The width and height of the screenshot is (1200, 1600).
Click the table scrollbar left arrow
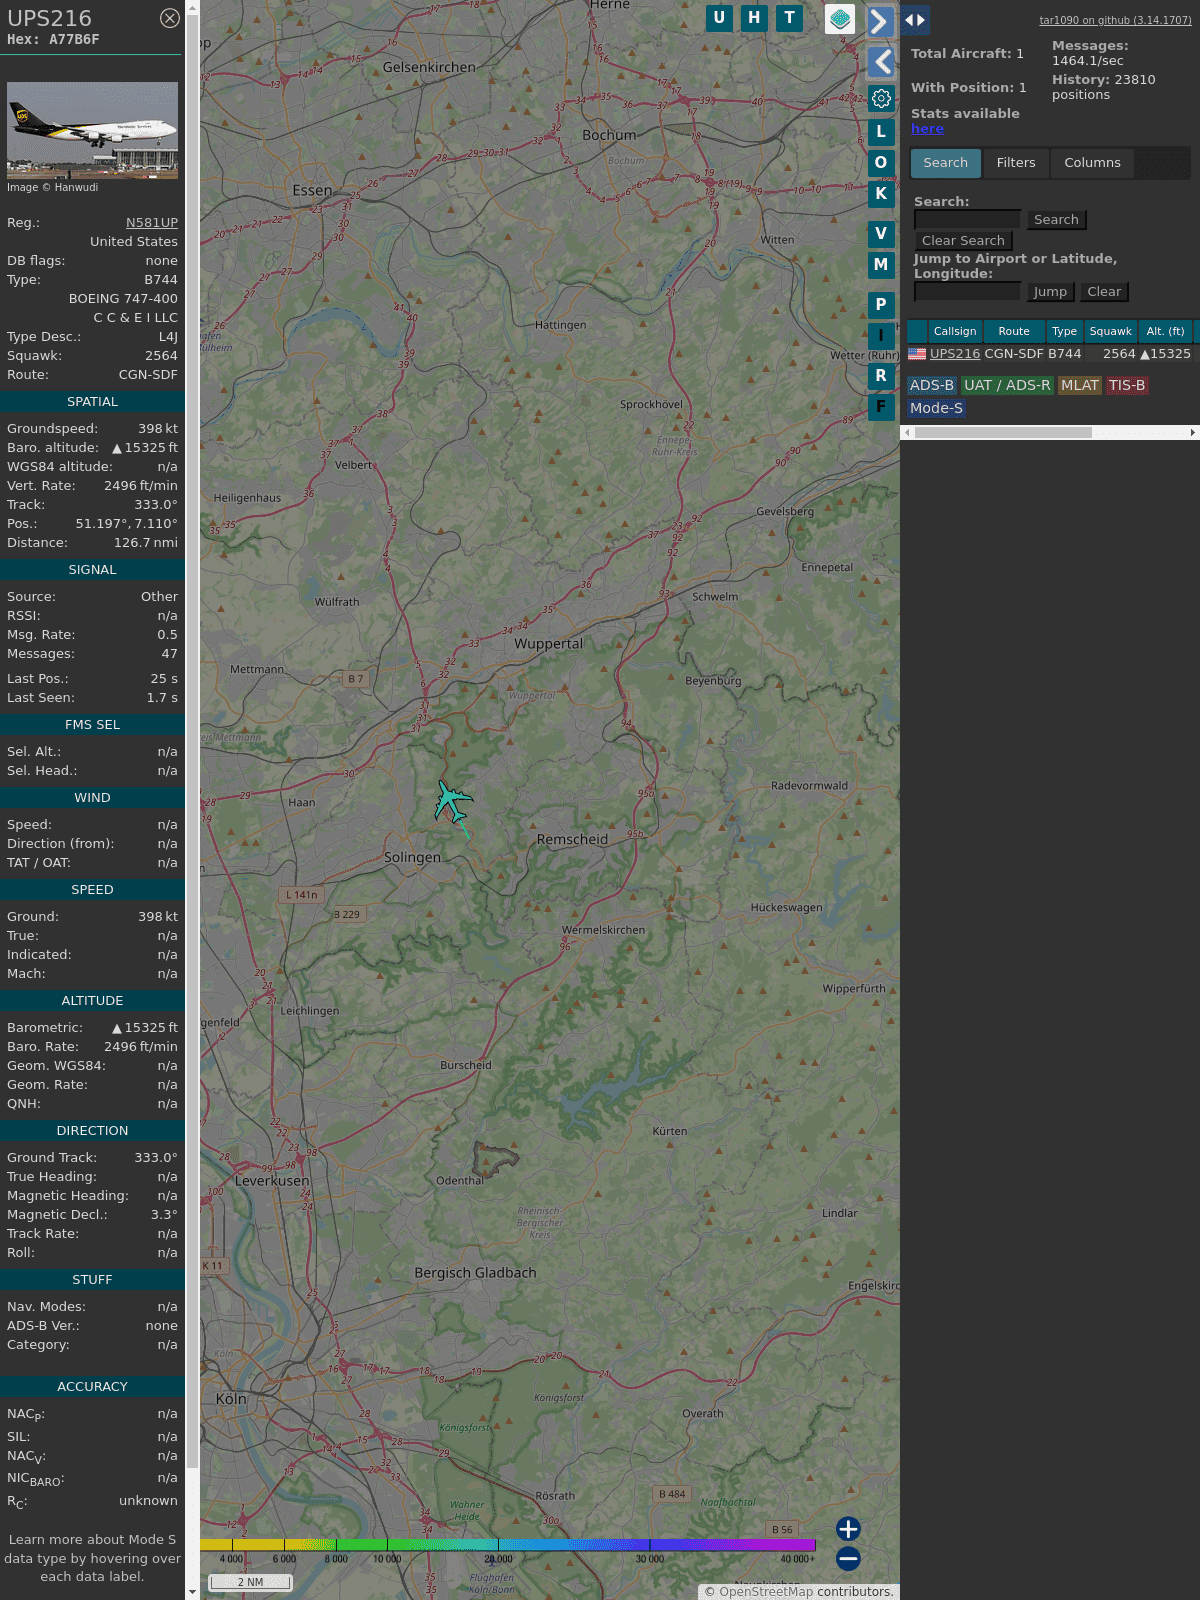907,433
